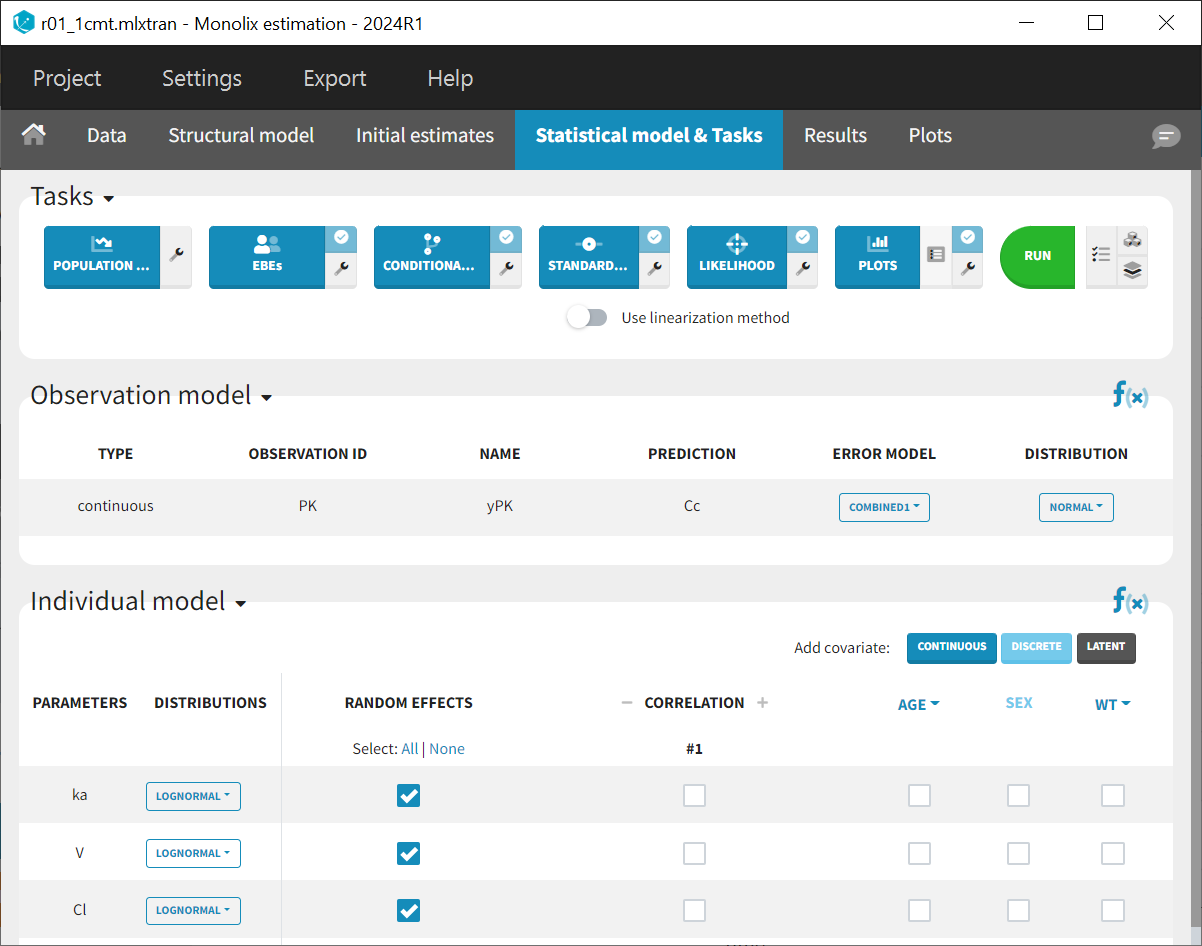Screen dimensions: 1202x946
Task: Open wrench settings for EBEs task
Action: (341, 268)
